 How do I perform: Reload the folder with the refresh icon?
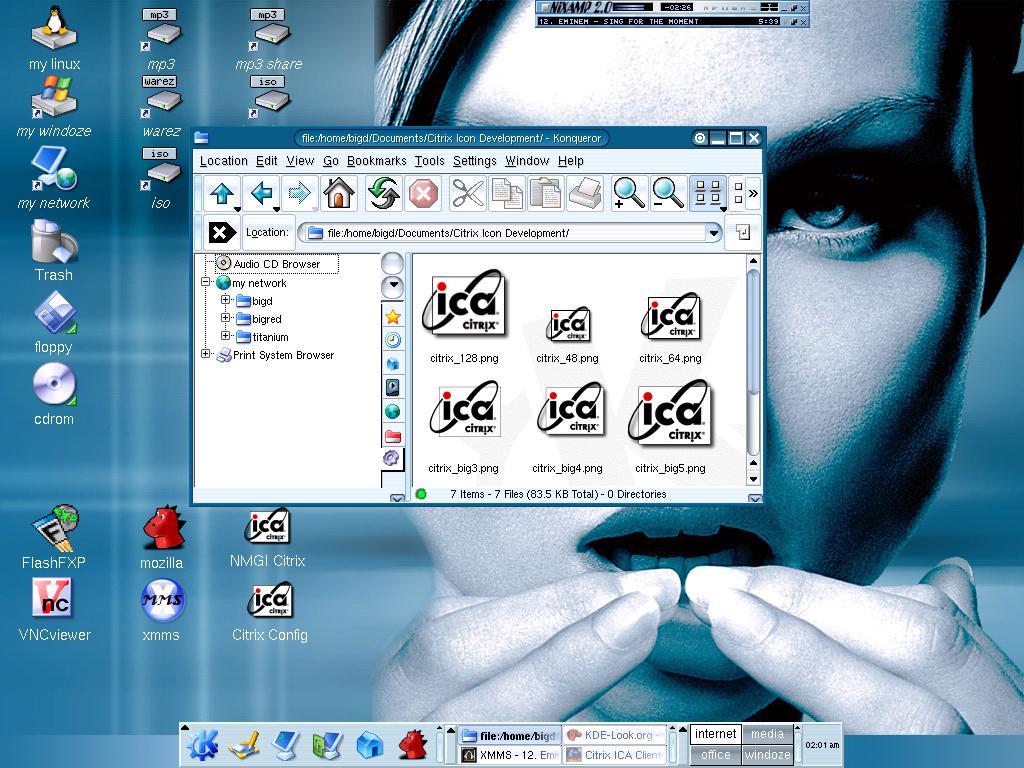(x=383, y=193)
